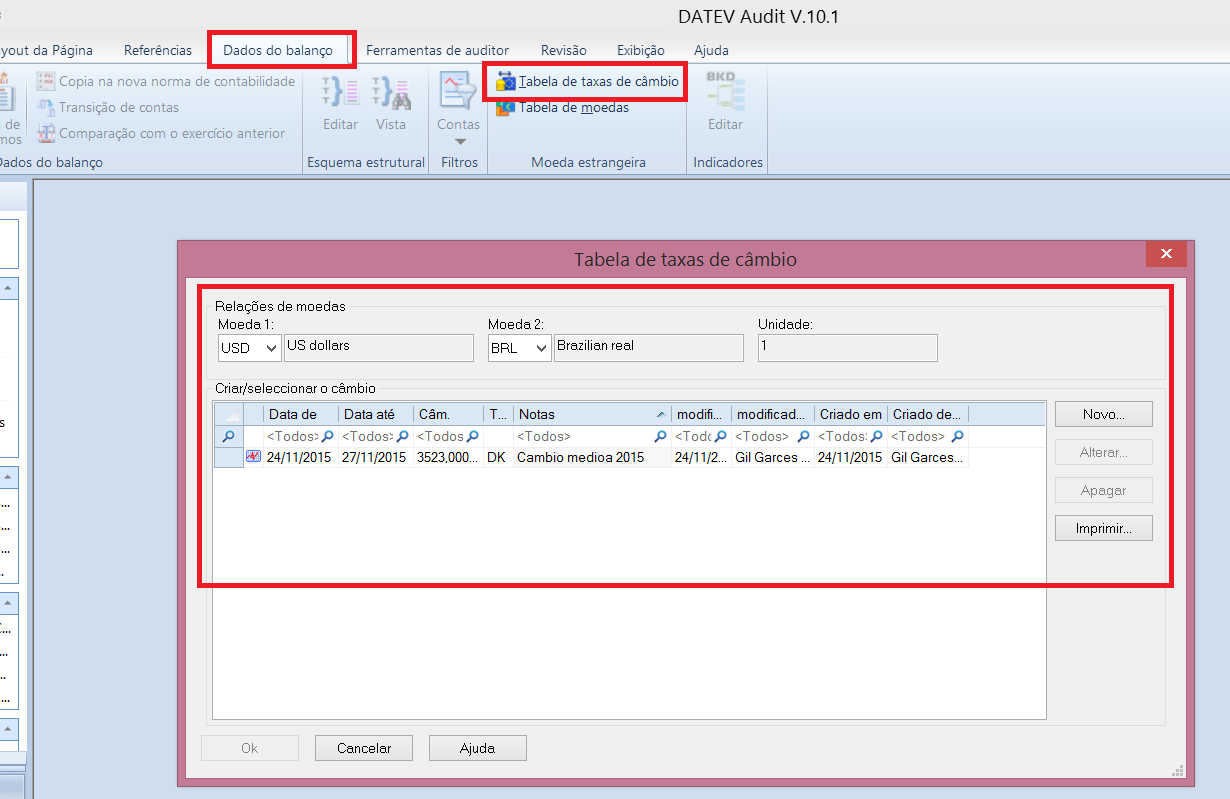Open the Referências tab
Image resolution: width=1230 pixels, height=799 pixels.
[x=158, y=50]
